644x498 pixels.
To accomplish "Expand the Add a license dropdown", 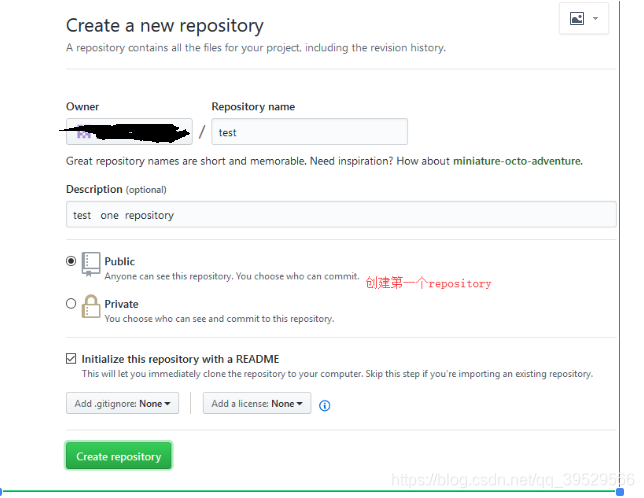I will click(x=257, y=403).
